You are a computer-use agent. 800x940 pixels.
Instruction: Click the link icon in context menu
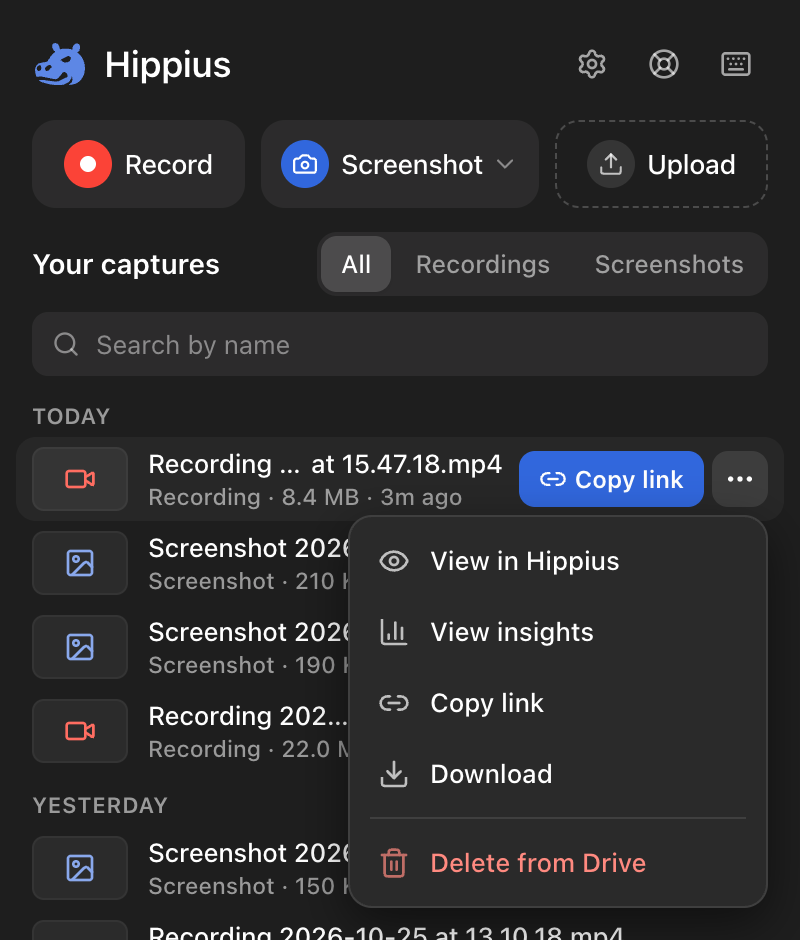(393, 703)
